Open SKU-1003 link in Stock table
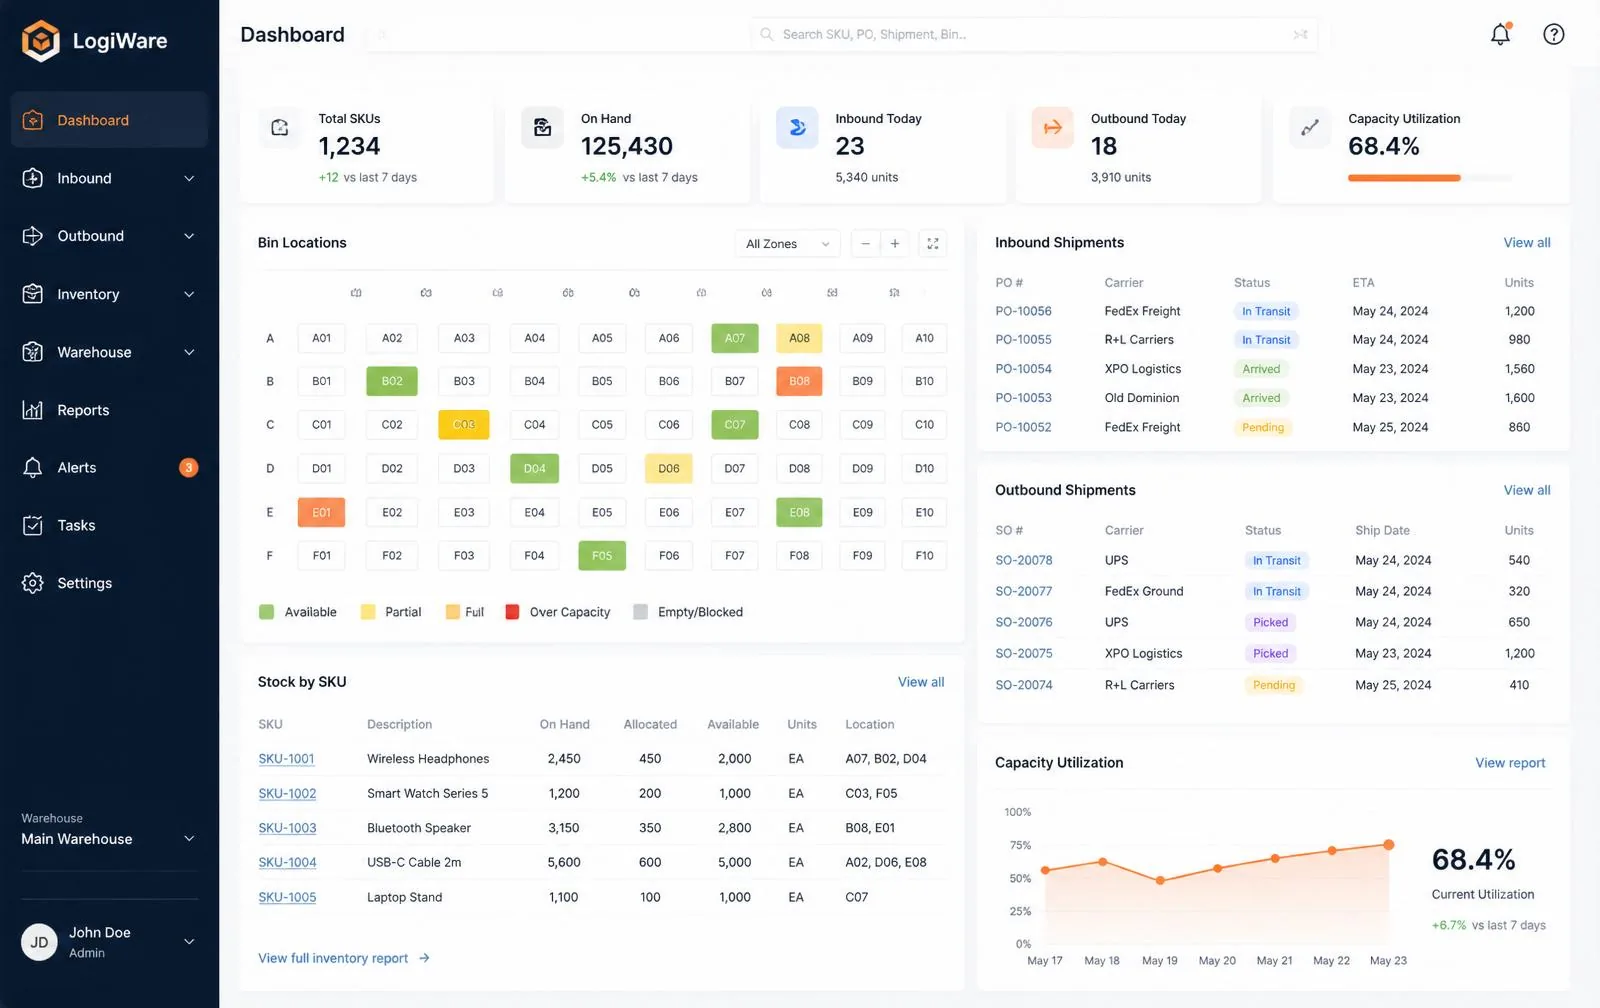 (x=287, y=828)
